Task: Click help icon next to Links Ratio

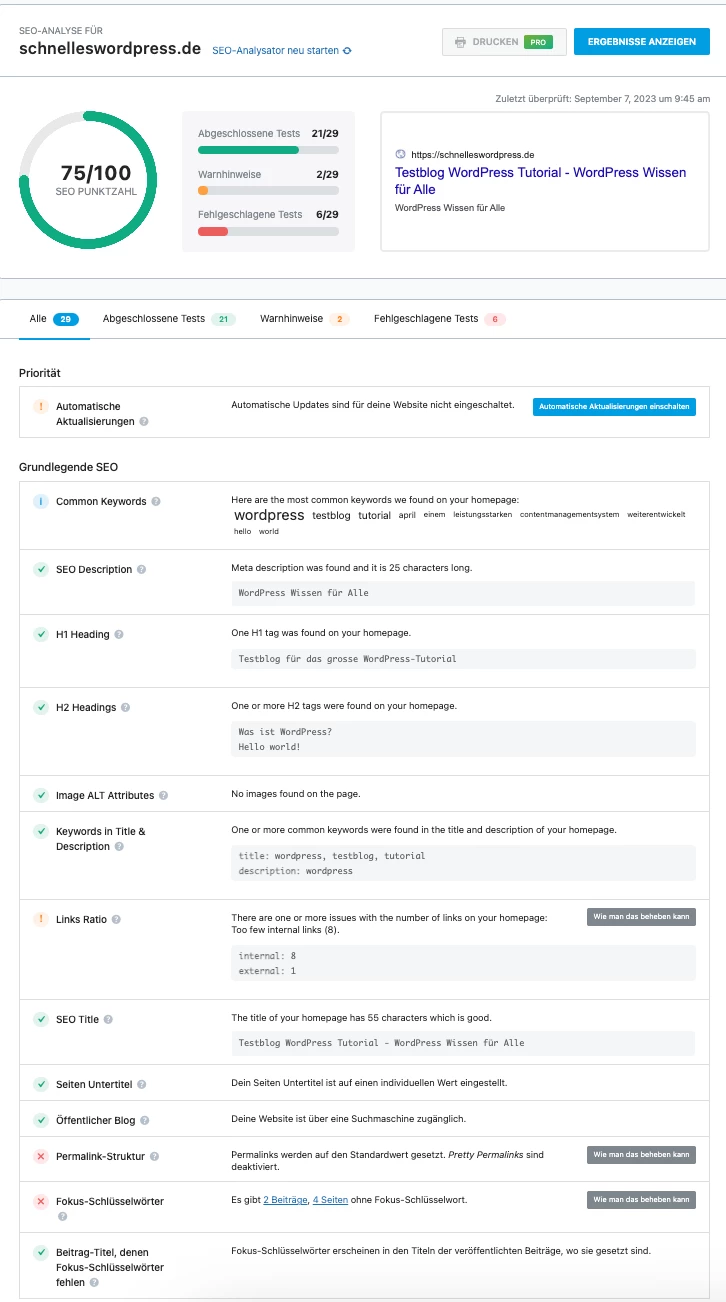Action: 116,920
